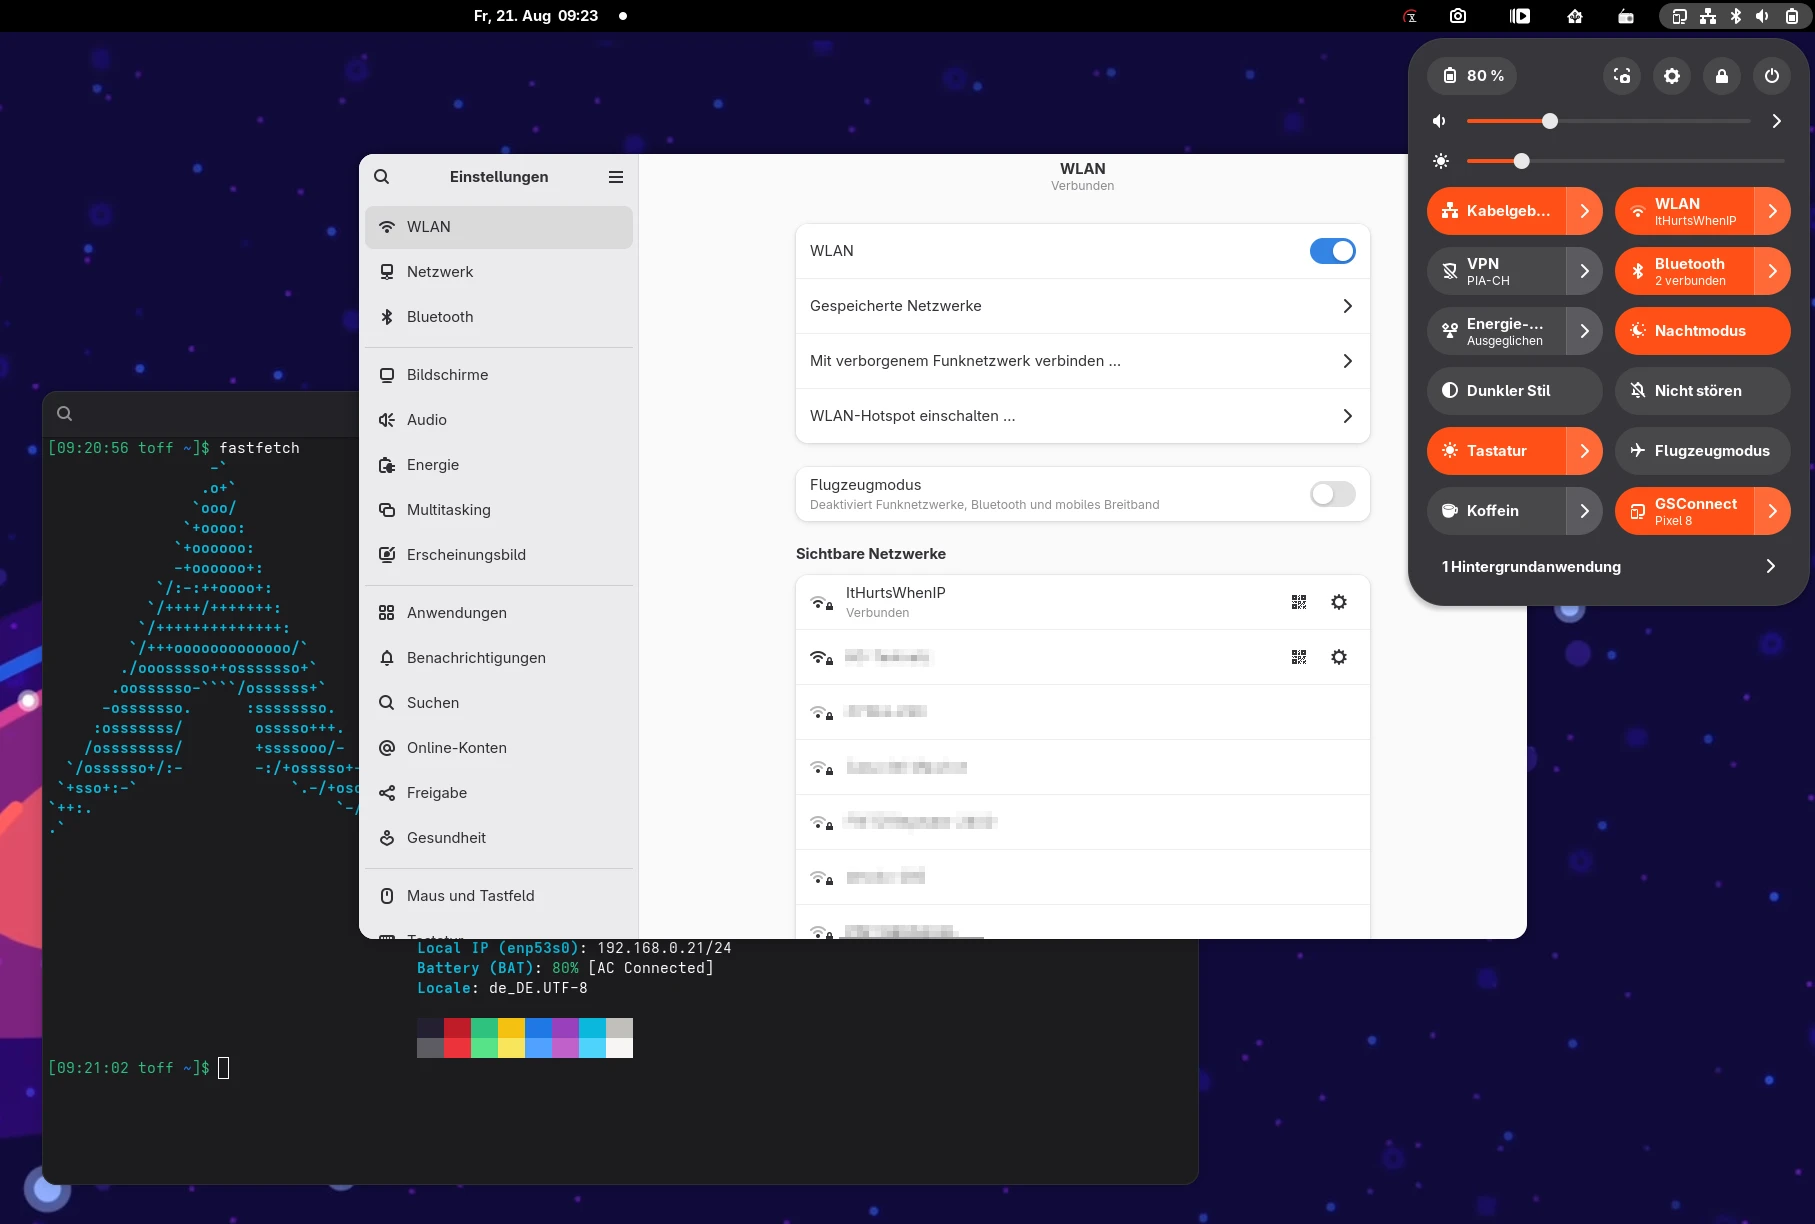Open system settings gear in quick settings
Screen dimensions: 1815x1224
[x=1672, y=76]
